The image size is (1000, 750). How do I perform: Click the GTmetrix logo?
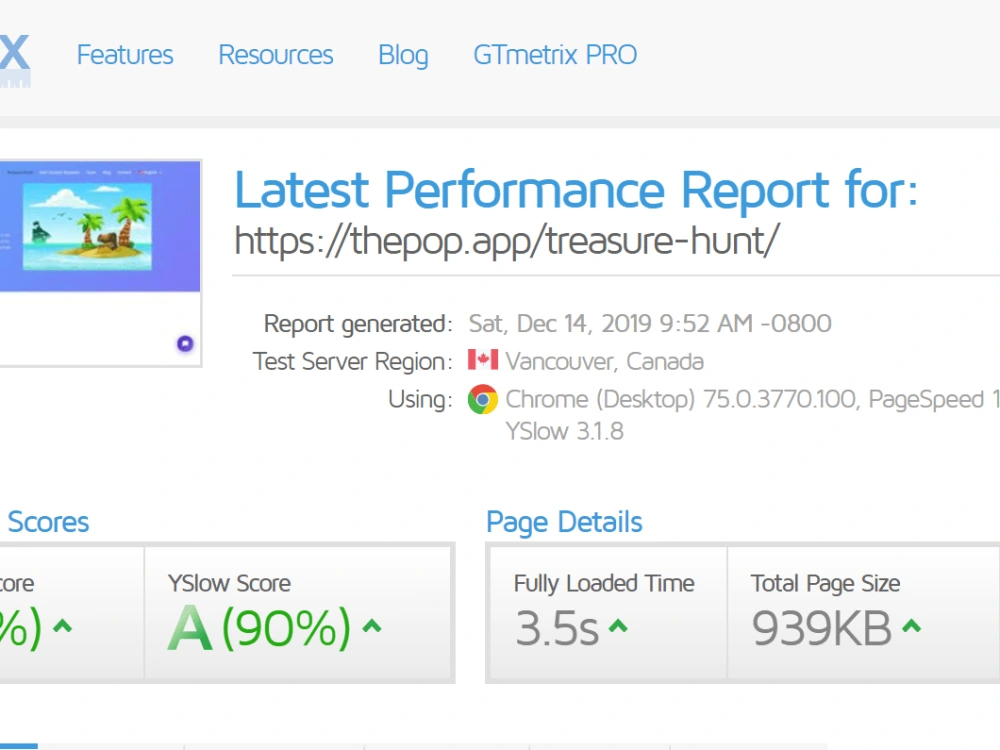coord(15,59)
